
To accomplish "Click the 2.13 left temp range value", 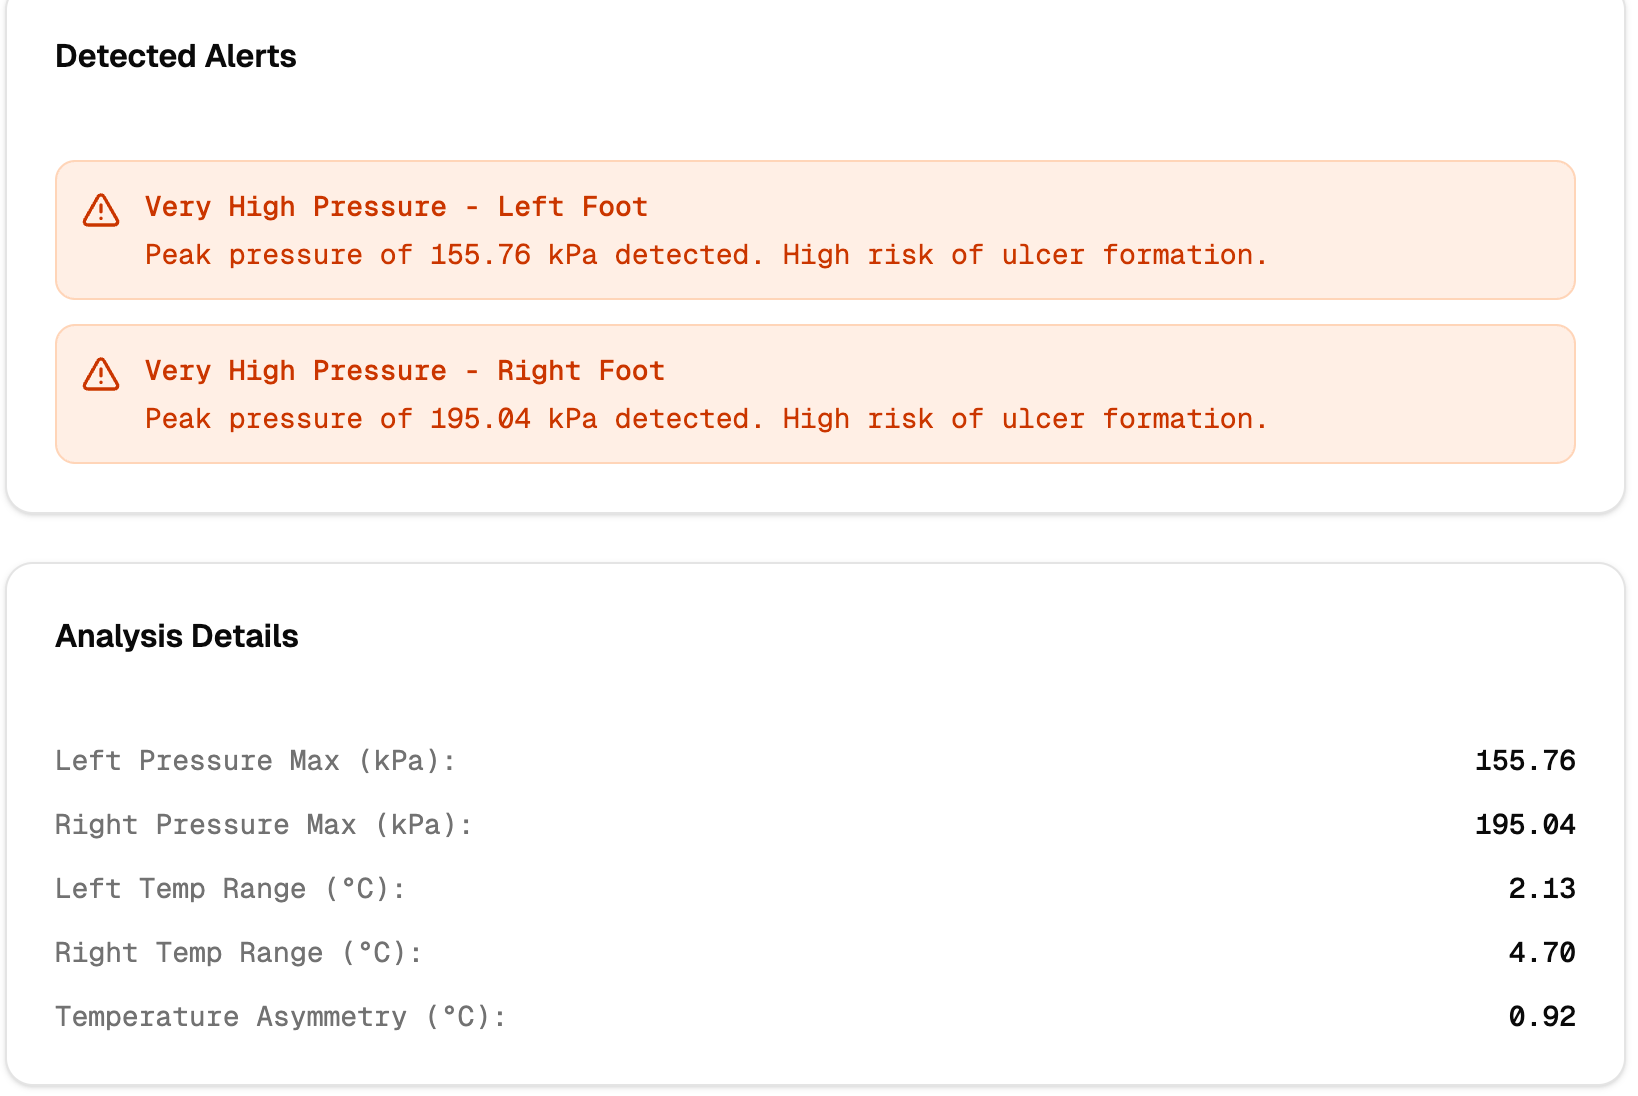I will 1541,889.
